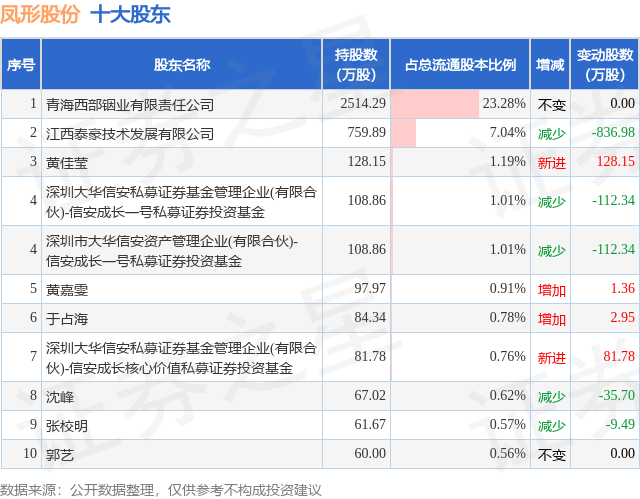
Task: Select holdings value 61.67
Action: [x=370, y=424]
